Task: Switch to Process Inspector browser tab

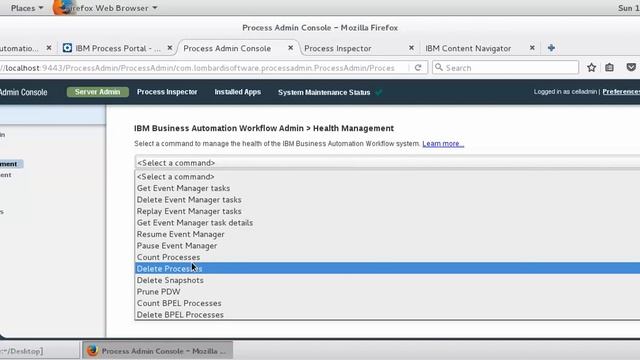Action: click(338, 48)
